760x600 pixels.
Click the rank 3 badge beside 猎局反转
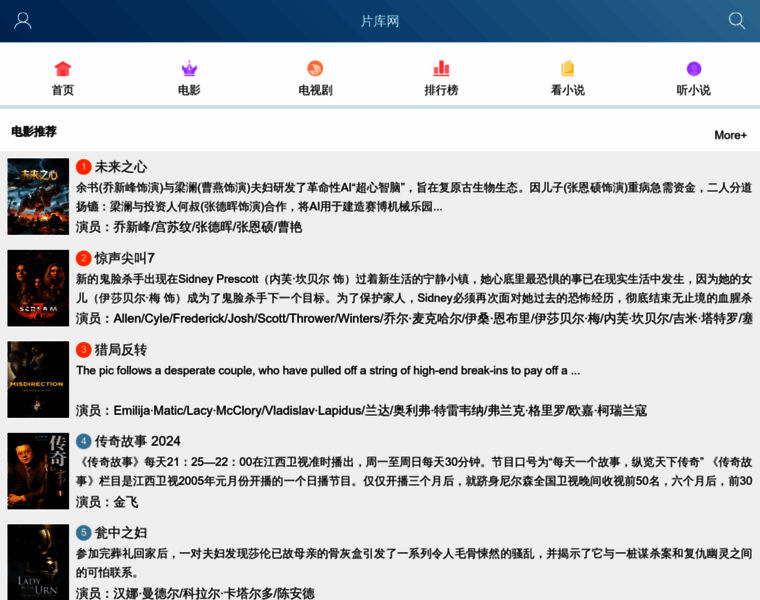tap(84, 349)
